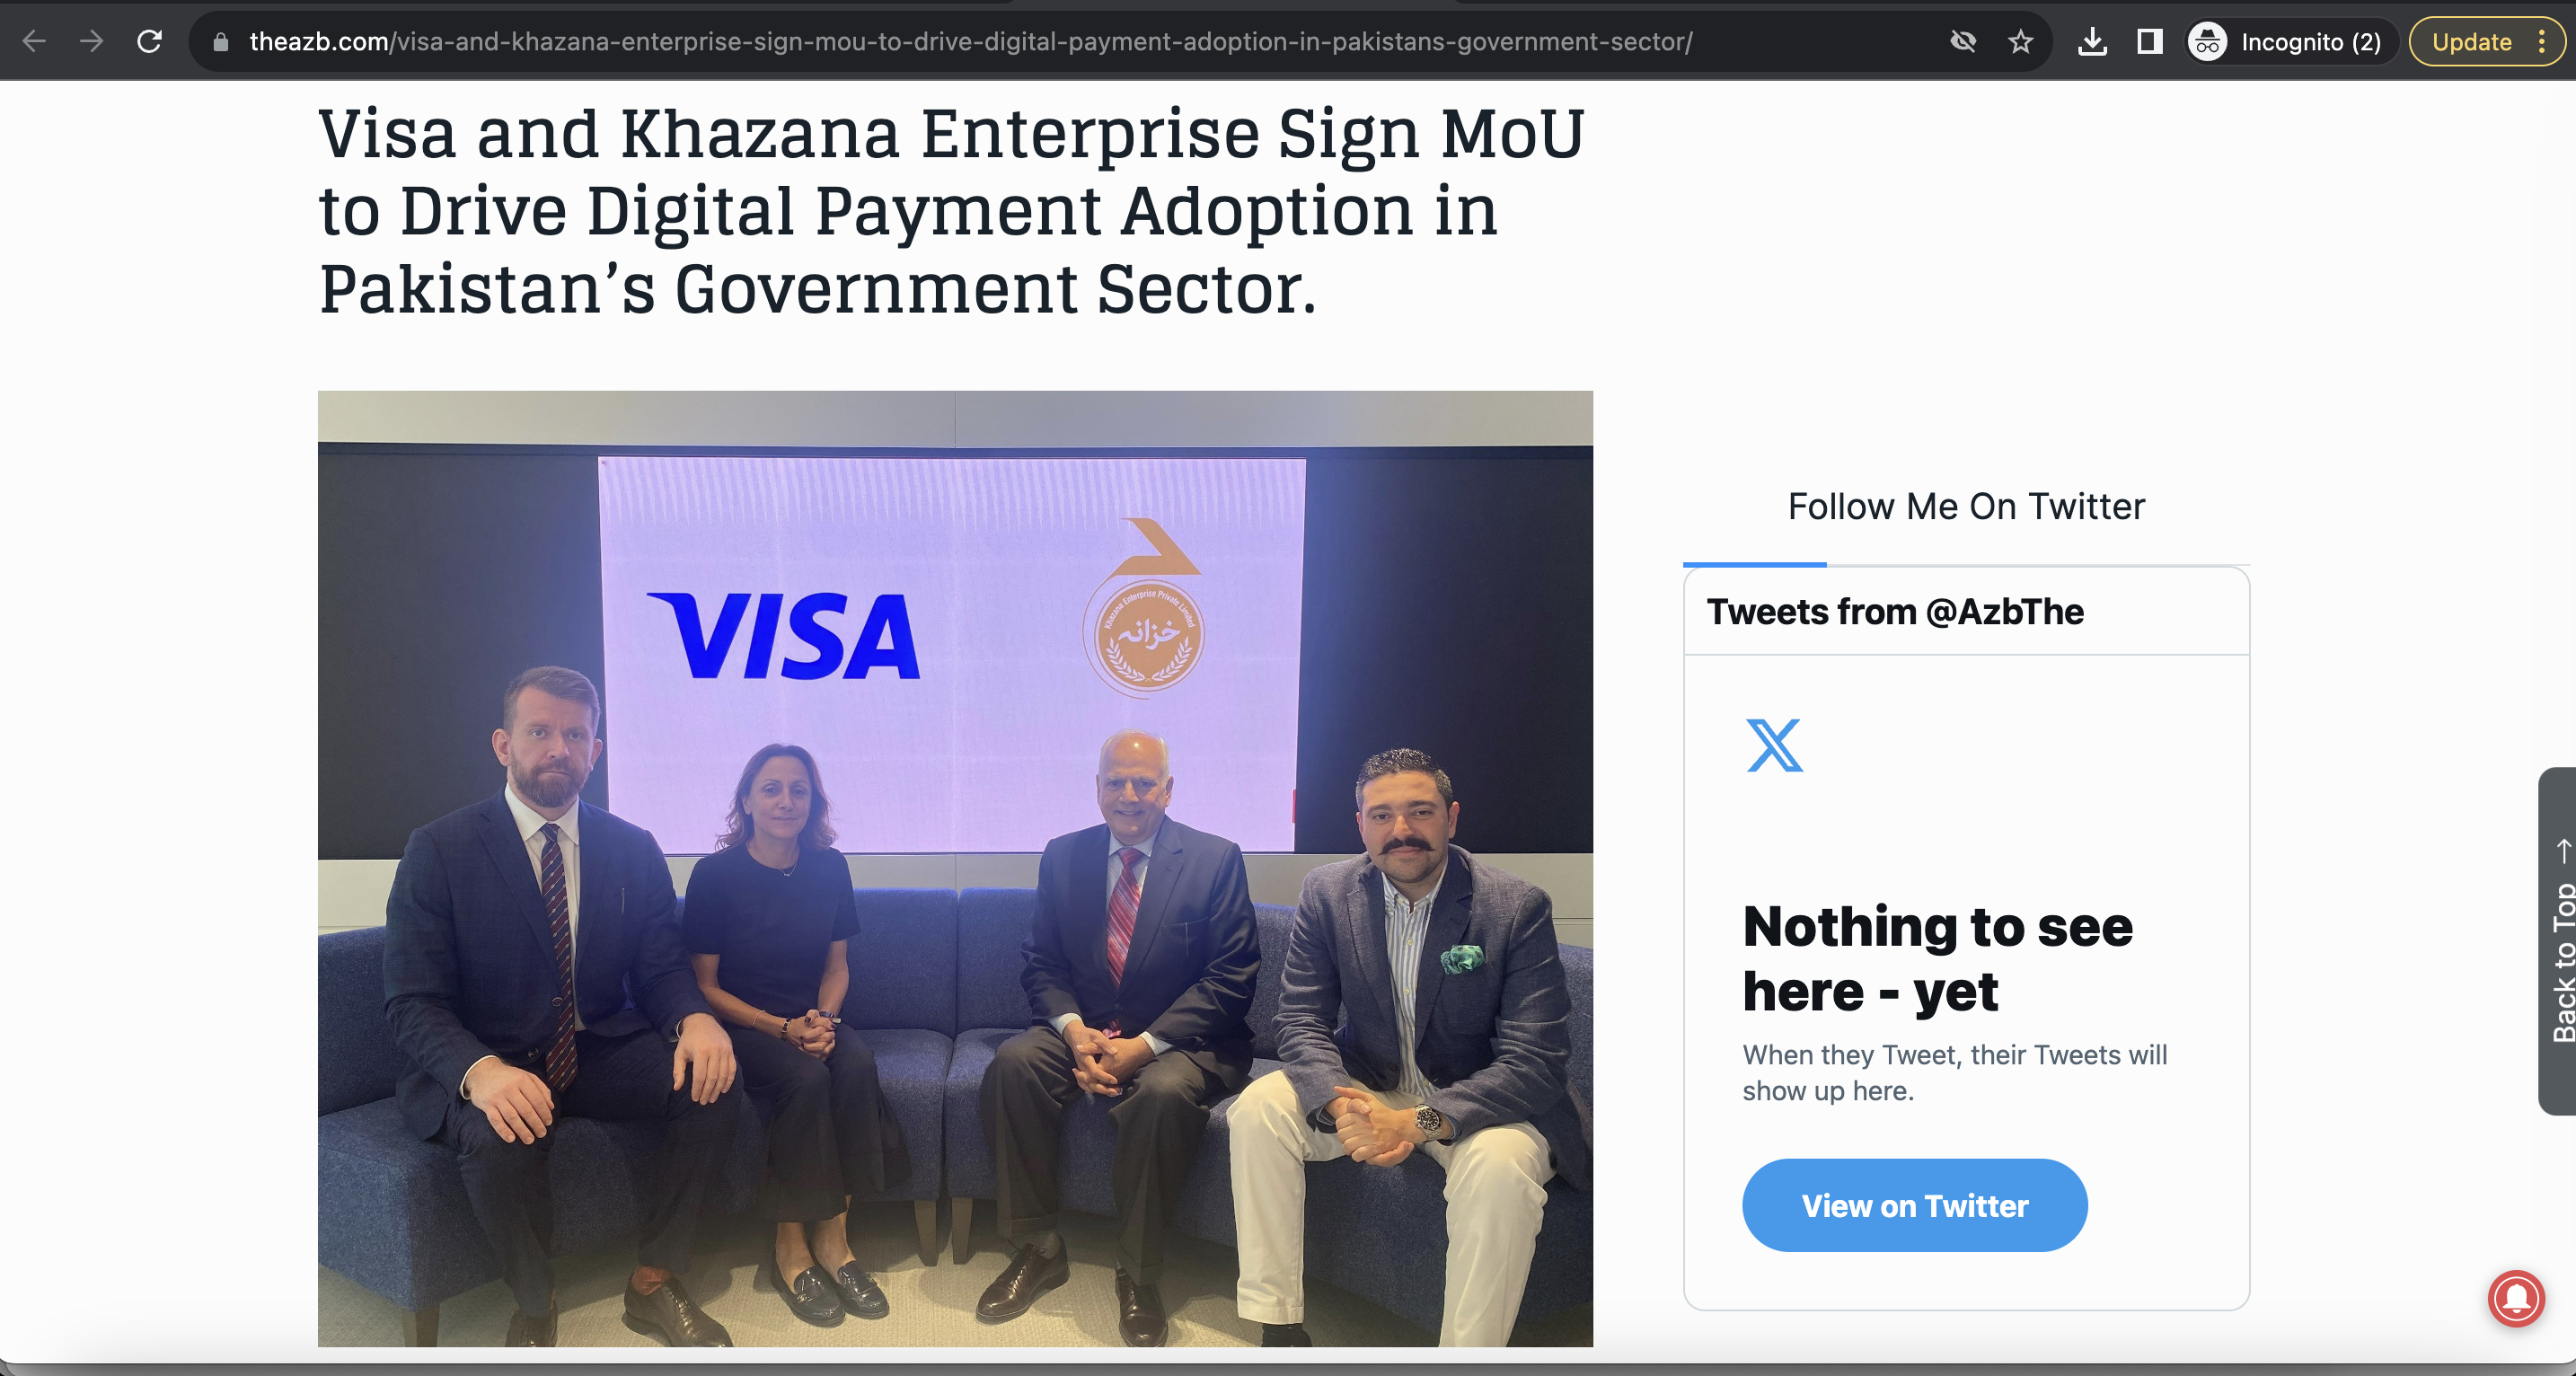Screen dimensions: 2576x1376
Task: Click the blue X logo
Action: pyautogui.click(x=1774, y=745)
